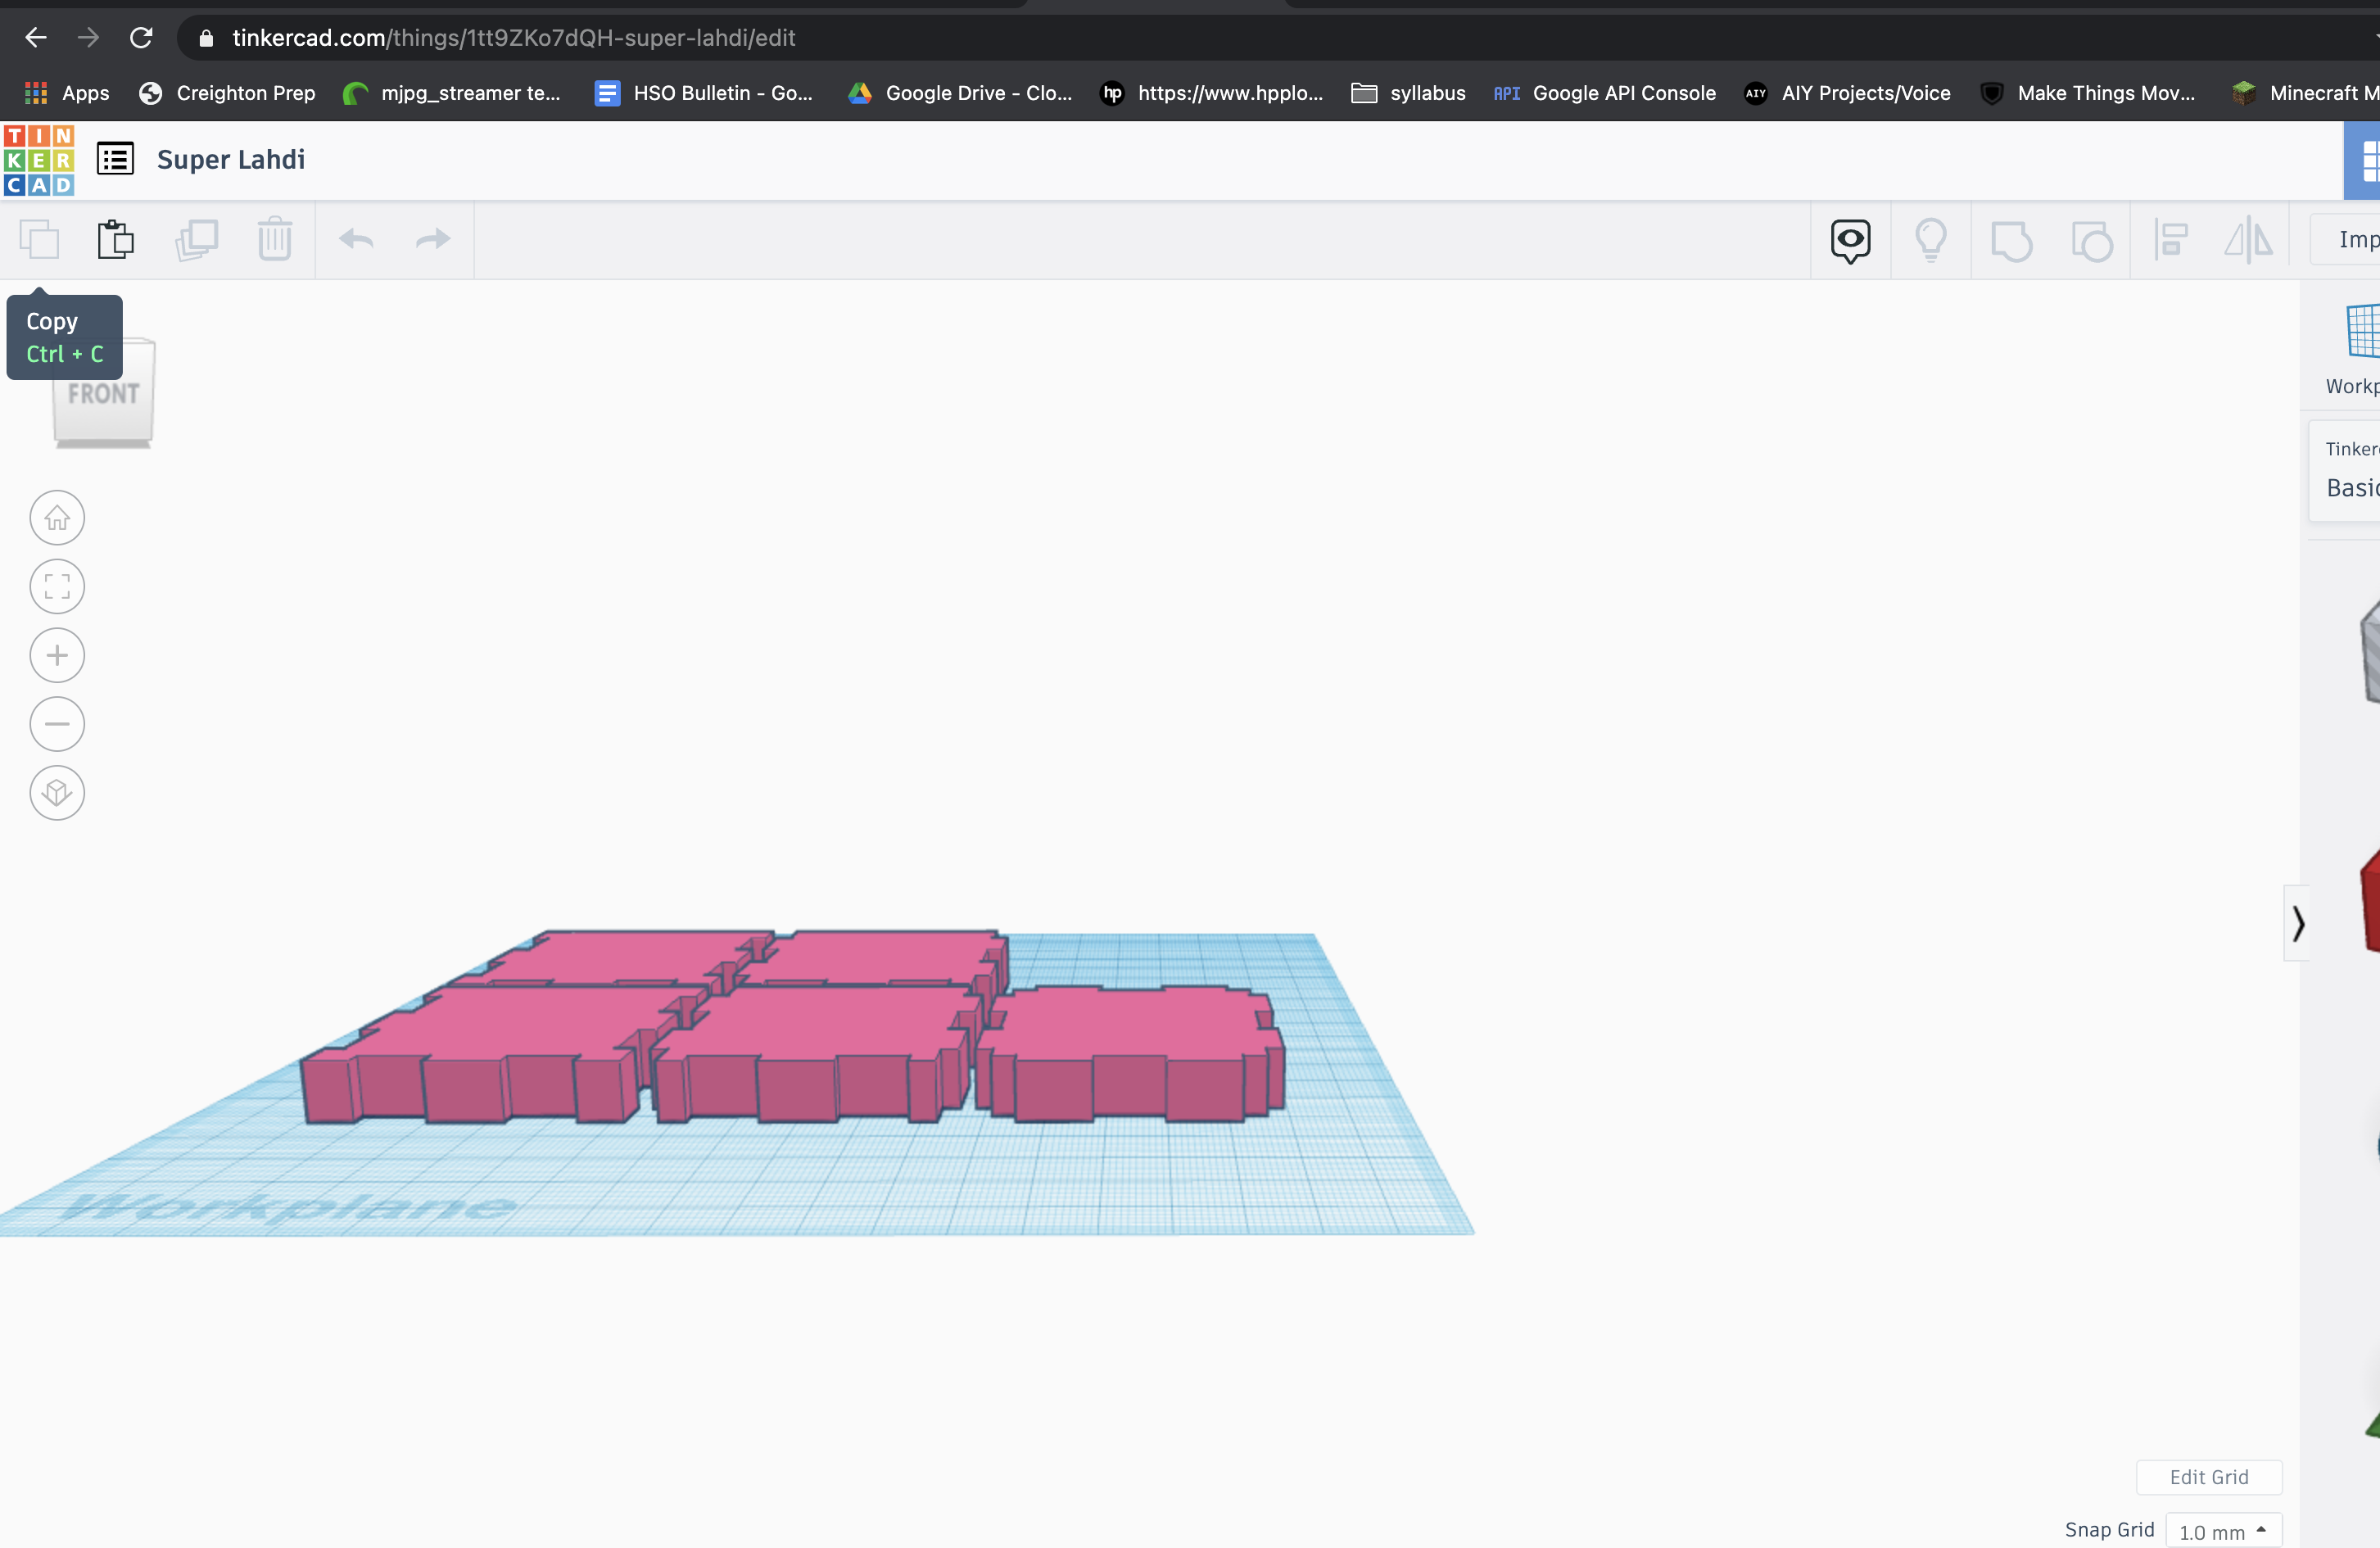Image resolution: width=2380 pixels, height=1548 pixels.
Task: Open the Apps bookmark
Action: pyautogui.click(x=67, y=93)
